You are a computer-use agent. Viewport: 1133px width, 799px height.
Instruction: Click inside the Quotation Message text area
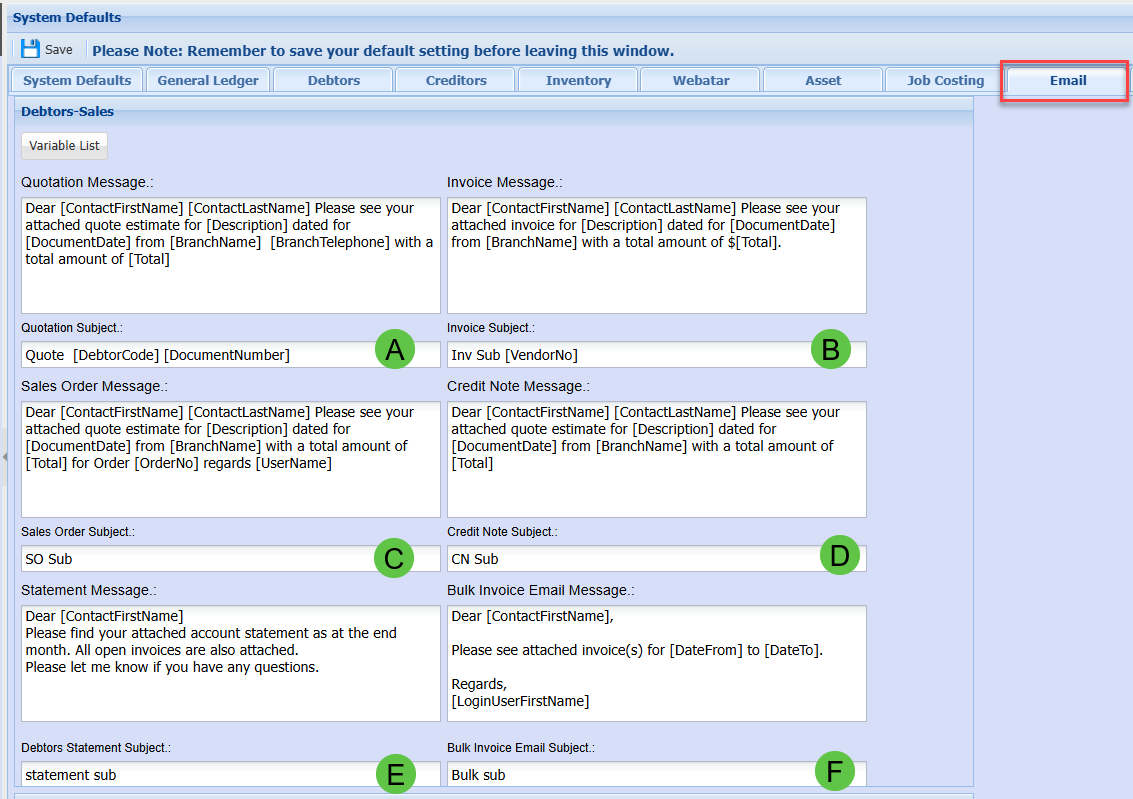coord(231,255)
